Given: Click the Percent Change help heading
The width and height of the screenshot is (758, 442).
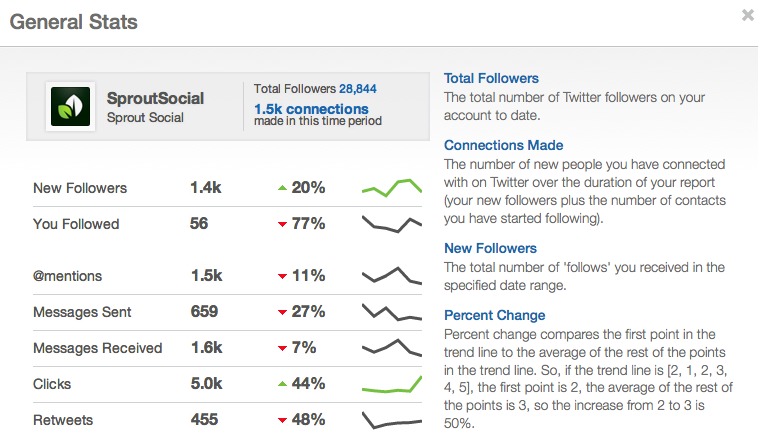Looking at the screenshot, I should pyautogui.click(x=497, y=315).
